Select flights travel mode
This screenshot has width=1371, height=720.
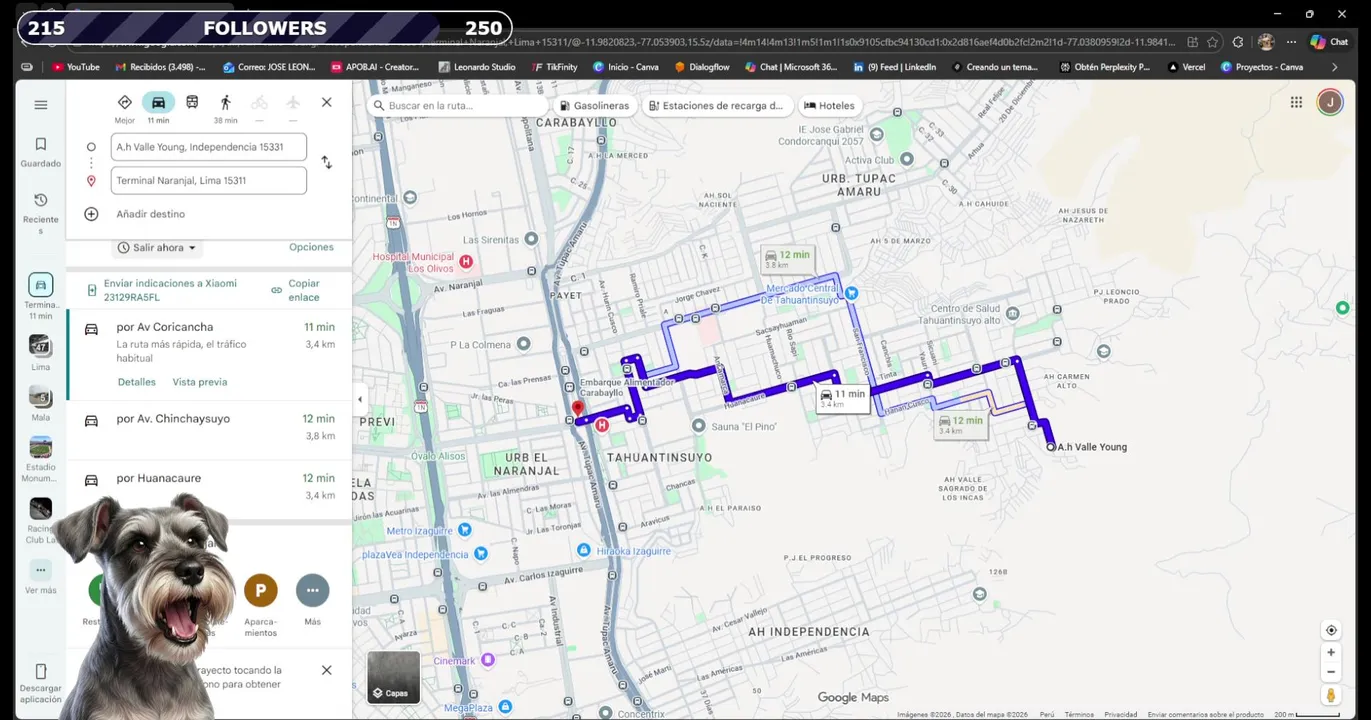pyautogui.click(x=293, y=102)
